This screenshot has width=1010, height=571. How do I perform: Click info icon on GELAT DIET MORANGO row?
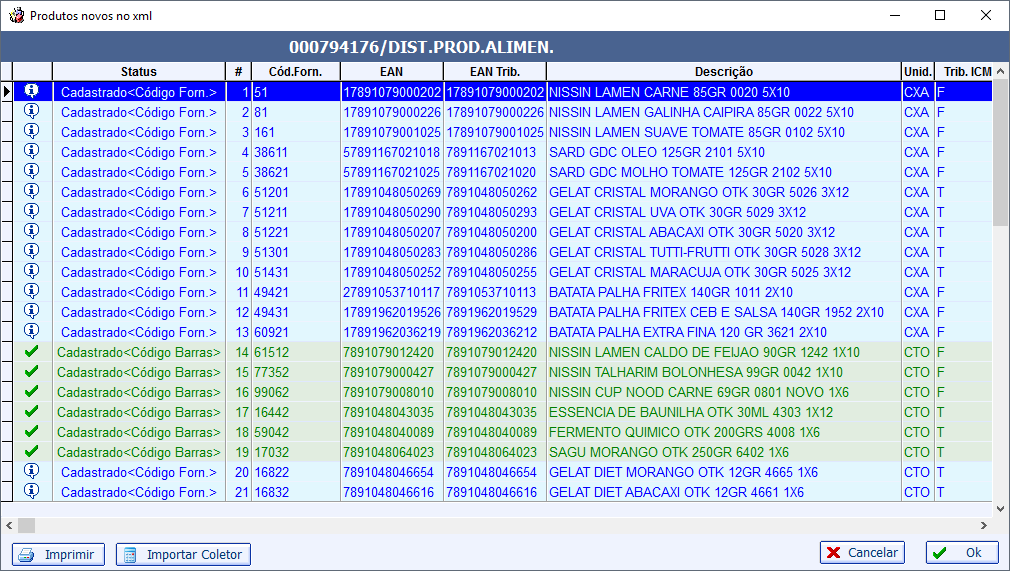[32, 470]
